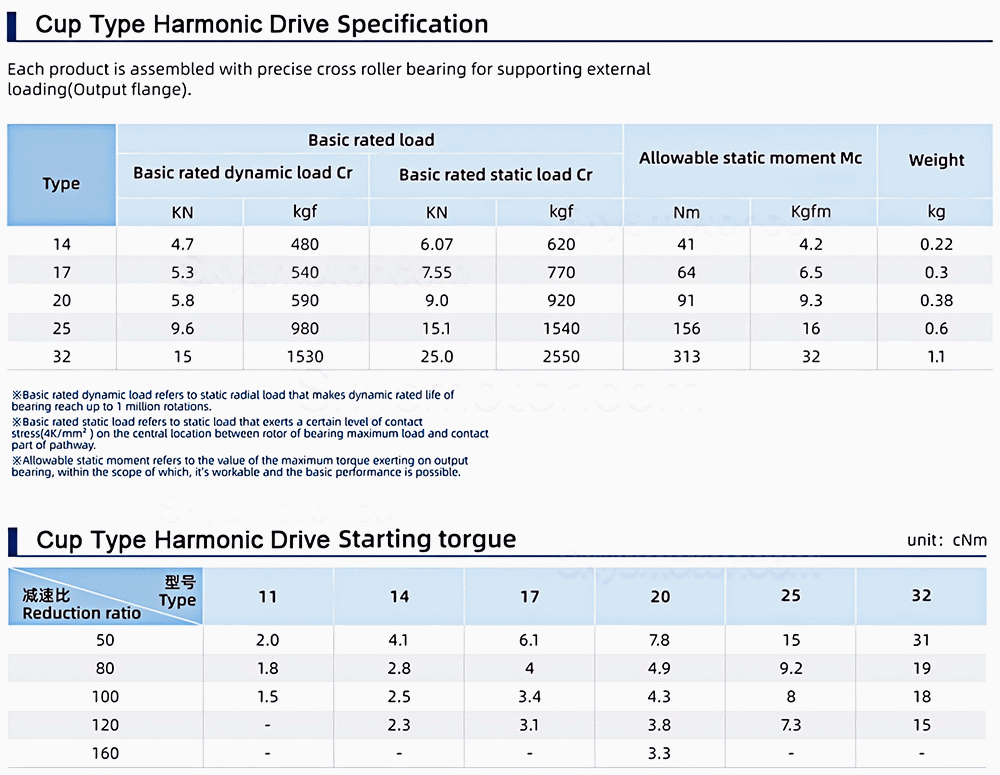This screenshot has height=775, width=1000.
Task: Select the Kgfm unit sub-header
Action: click(x=811, y=212)
